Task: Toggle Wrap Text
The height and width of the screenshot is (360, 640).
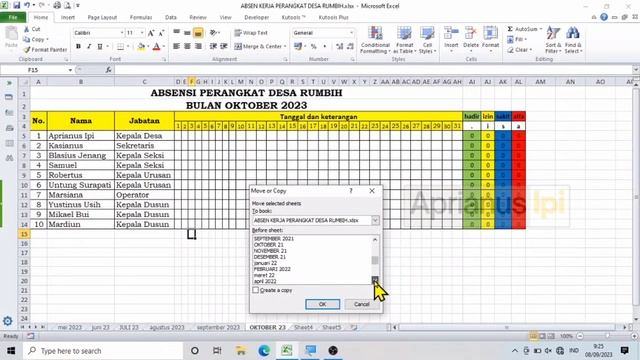Action: (251, 33)
